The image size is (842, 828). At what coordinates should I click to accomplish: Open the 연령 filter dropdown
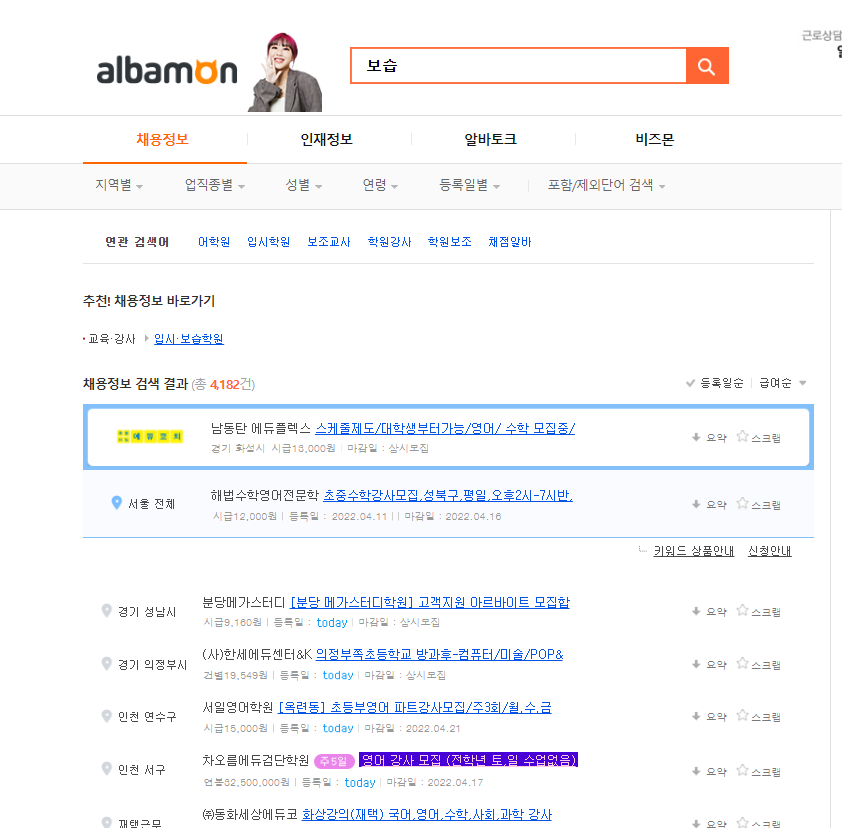[x=380, y=185]
